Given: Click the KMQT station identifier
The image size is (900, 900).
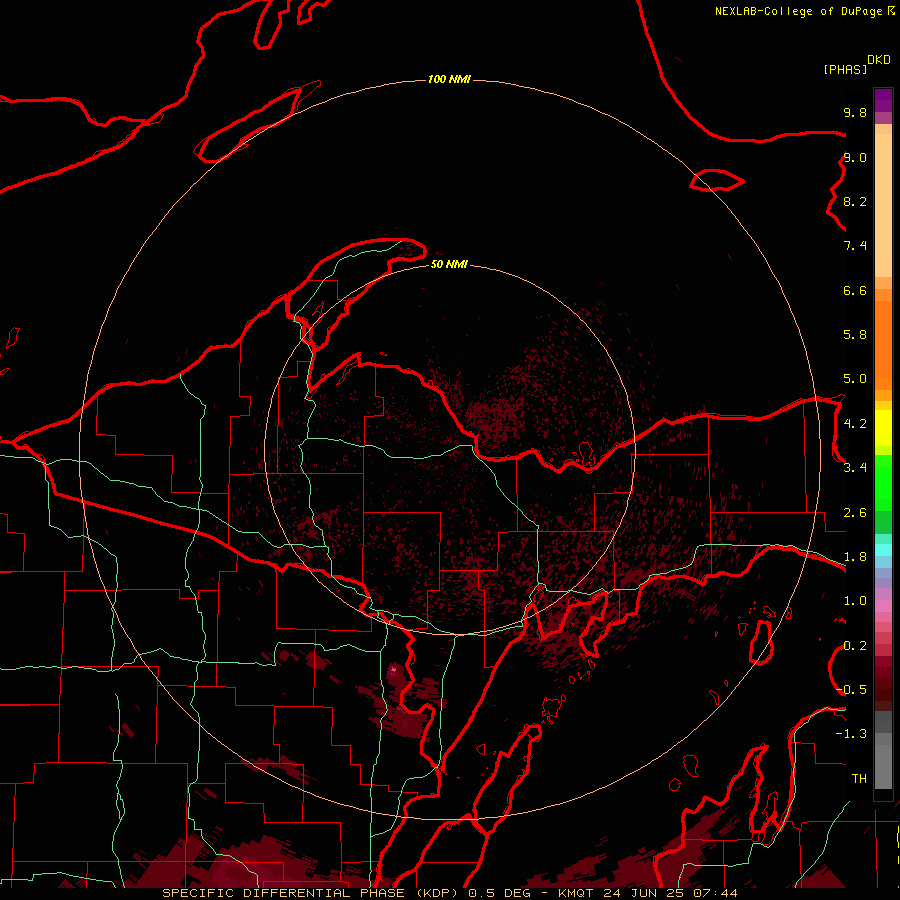Looking at the screenshot, I should point(575,893).
